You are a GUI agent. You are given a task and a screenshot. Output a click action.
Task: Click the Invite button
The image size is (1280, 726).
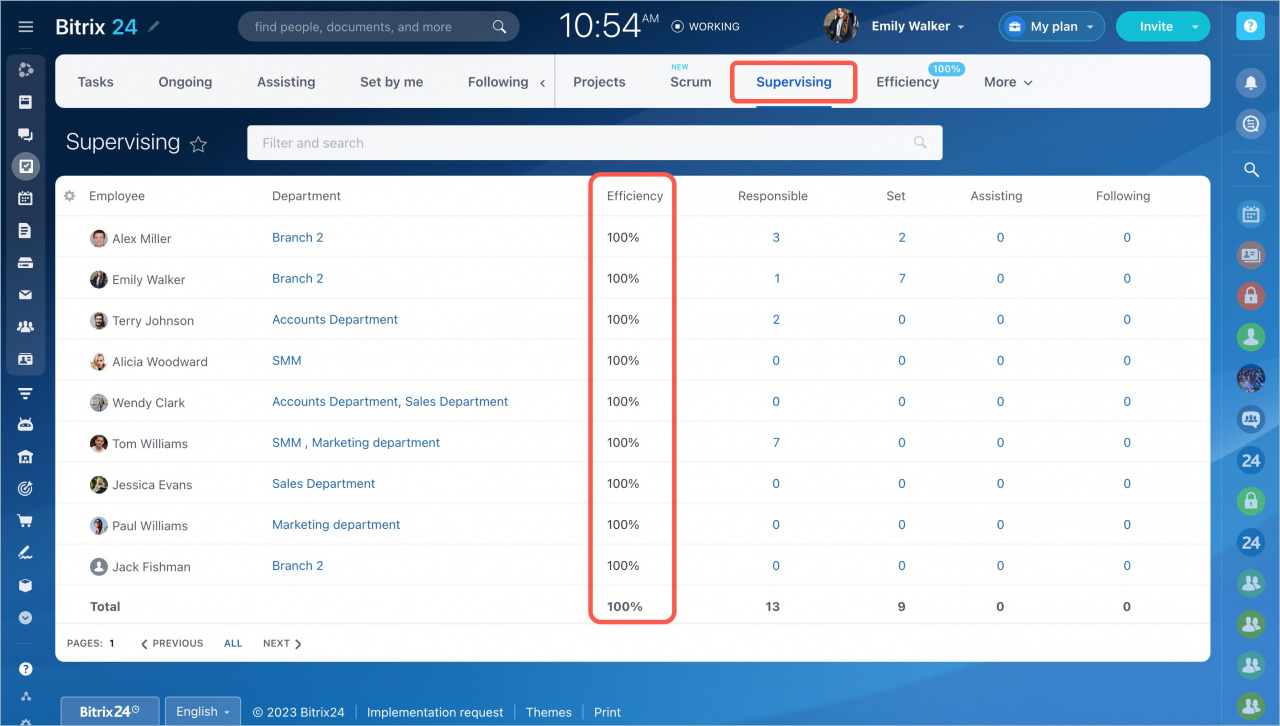click(x=1156, y=27)
